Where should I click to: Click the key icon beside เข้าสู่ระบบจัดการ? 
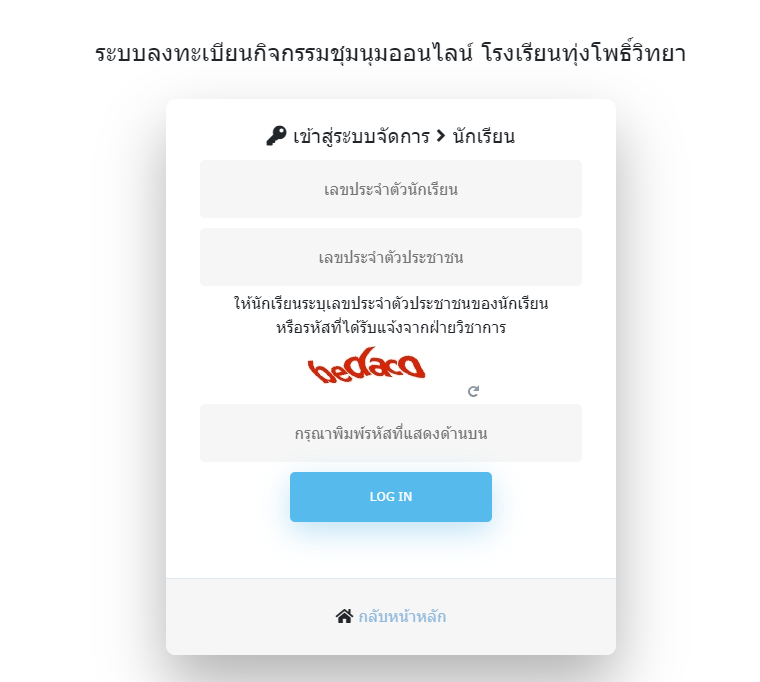point(276,136)
